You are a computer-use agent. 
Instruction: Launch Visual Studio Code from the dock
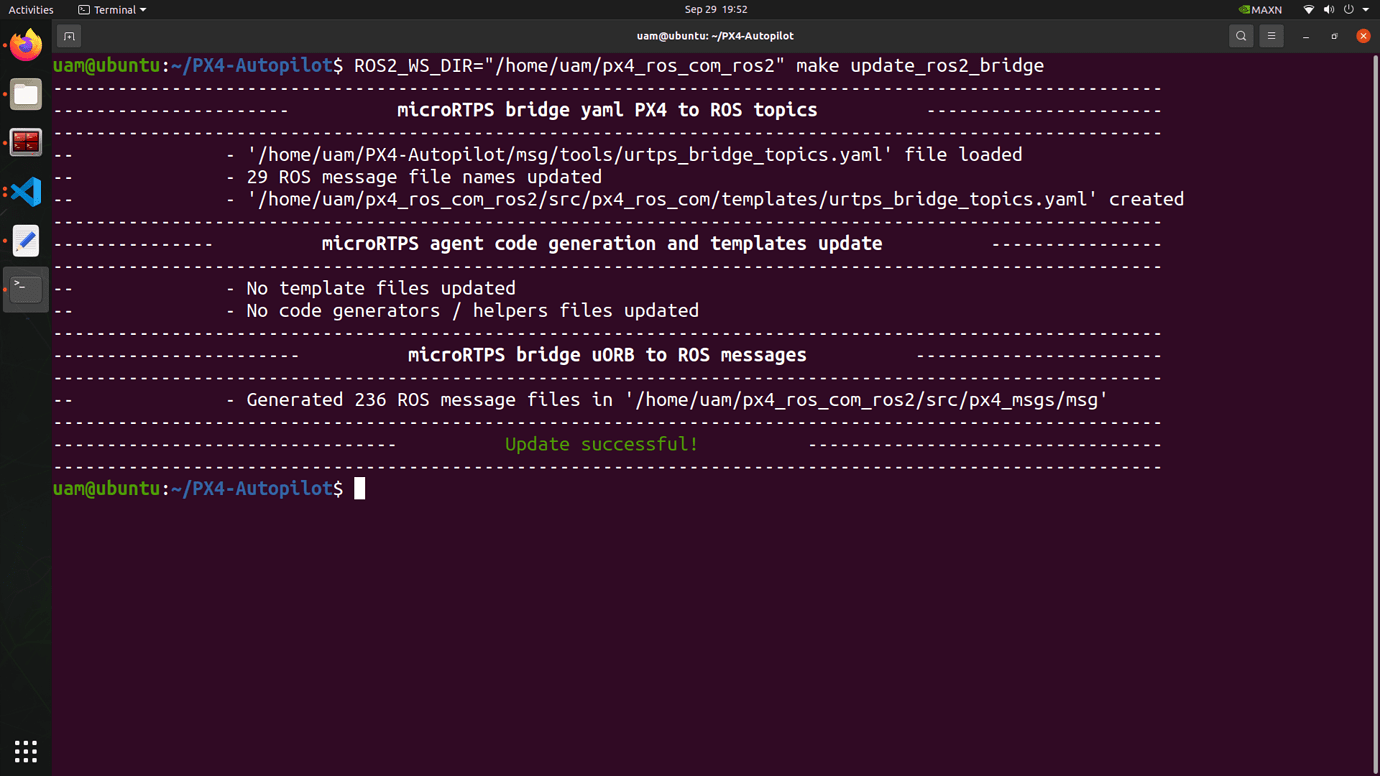coord(25,190)
